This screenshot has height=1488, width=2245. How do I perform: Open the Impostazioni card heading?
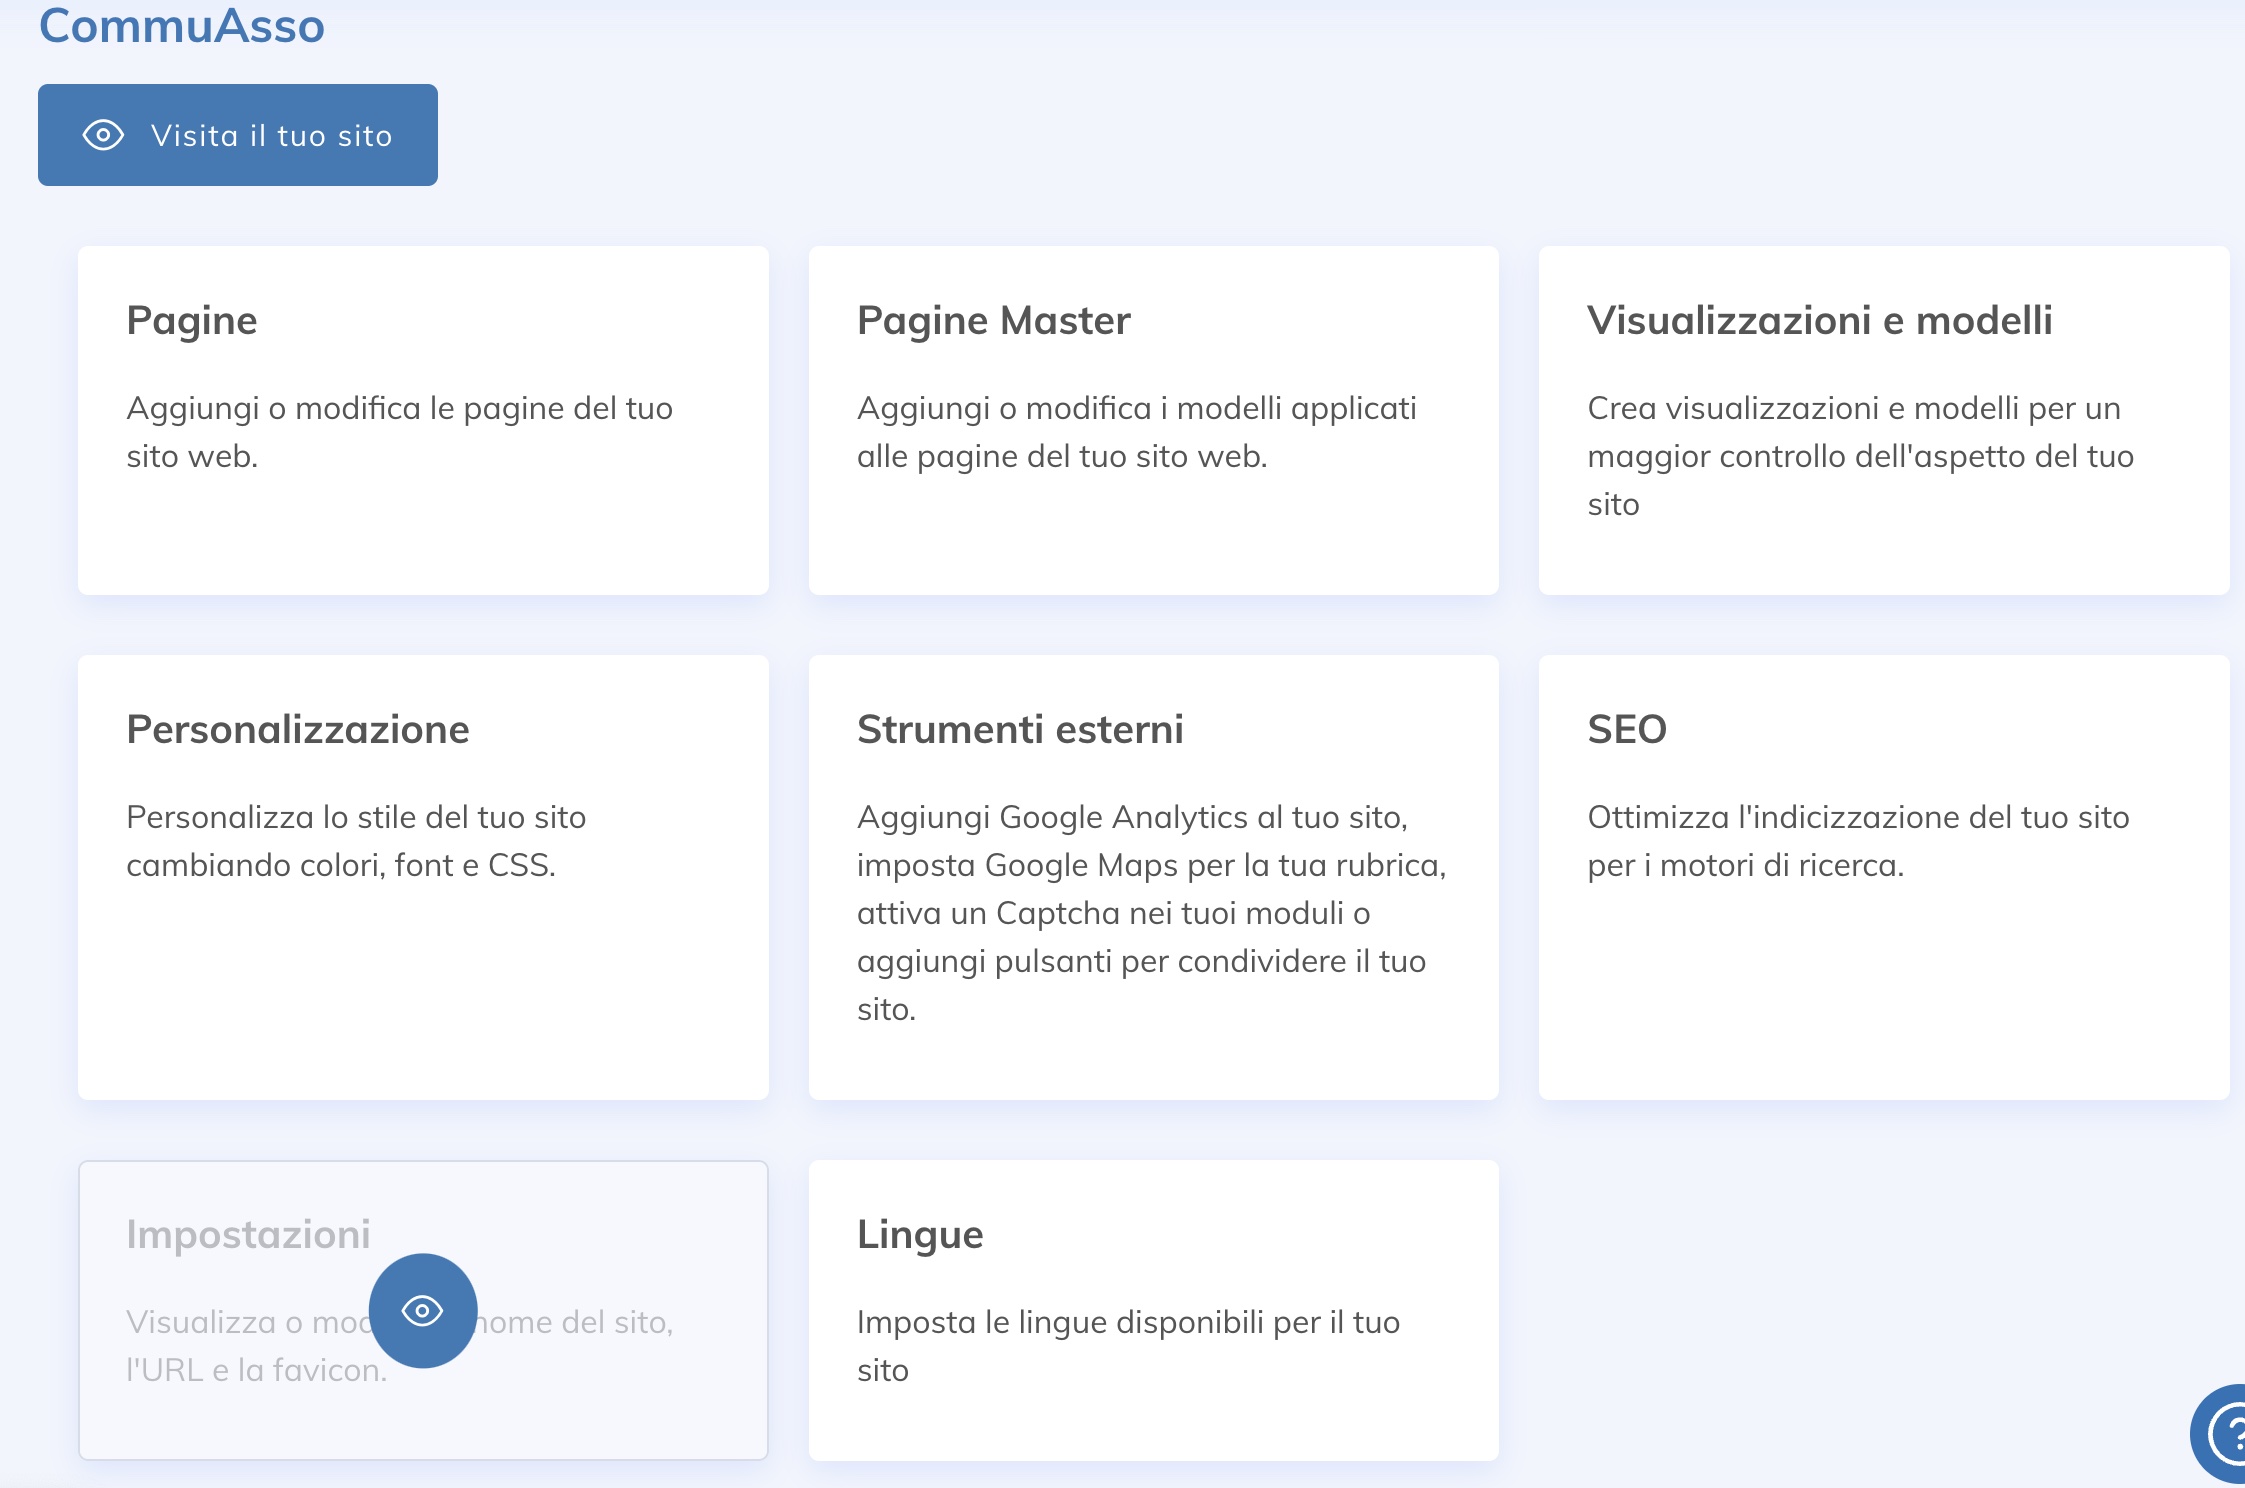[248, 1234]
